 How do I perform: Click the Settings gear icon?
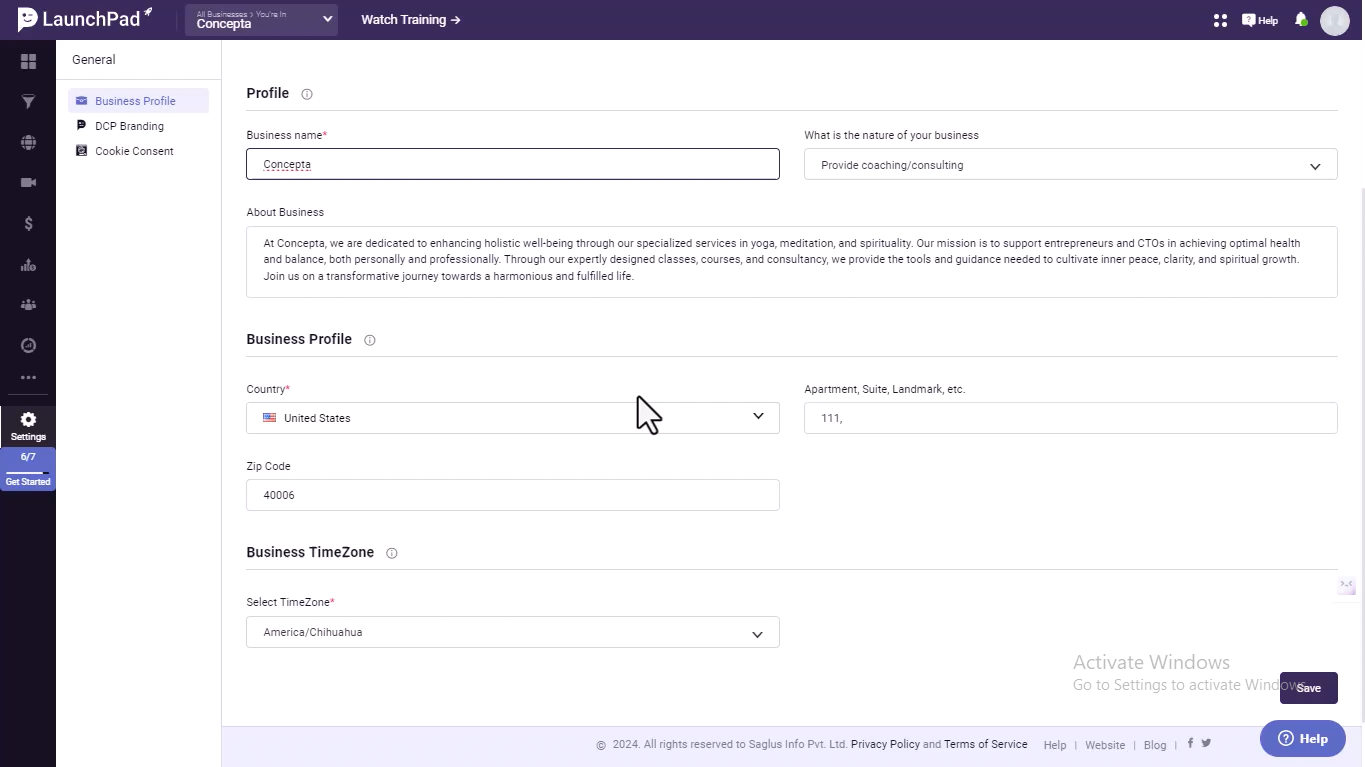(x=28, y=420)
